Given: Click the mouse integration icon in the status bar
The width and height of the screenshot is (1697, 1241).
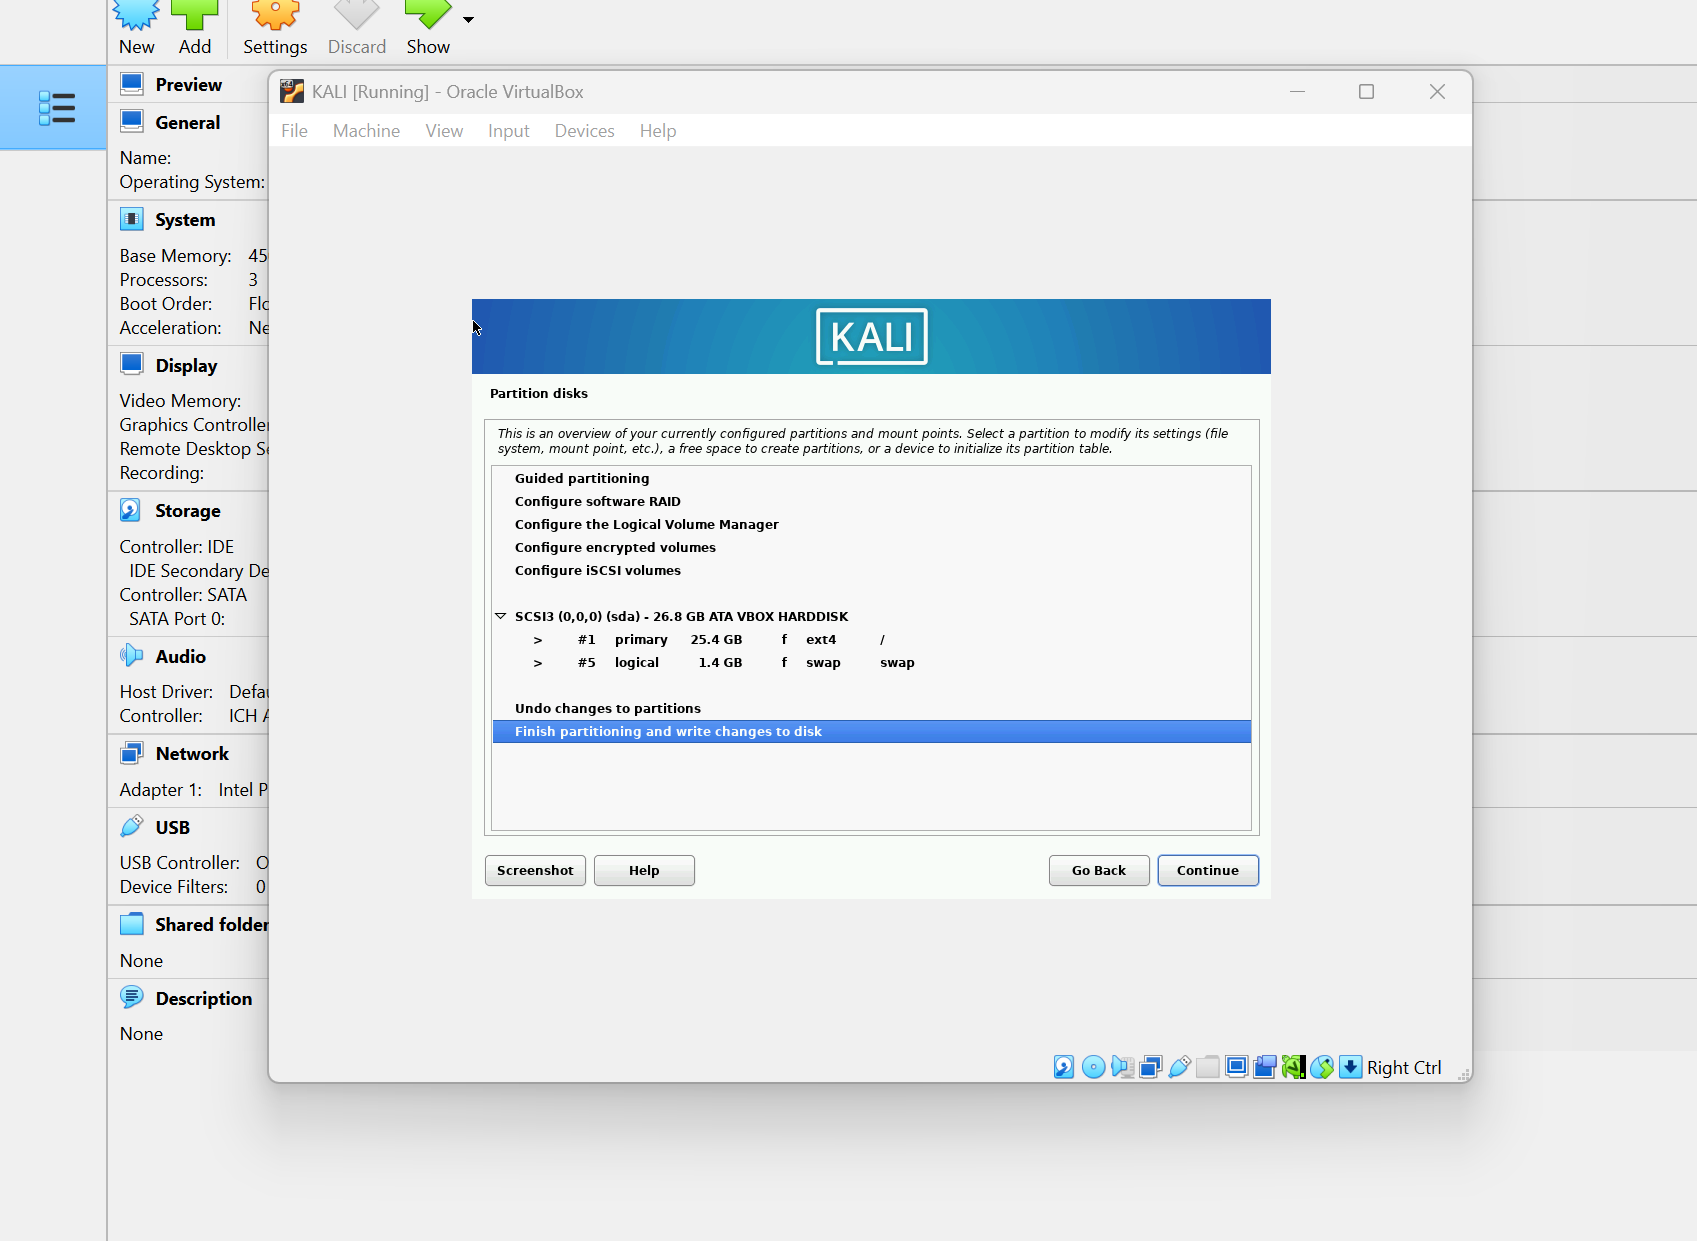Looking at the screenshot, I should click(x=1322, y=1067).
